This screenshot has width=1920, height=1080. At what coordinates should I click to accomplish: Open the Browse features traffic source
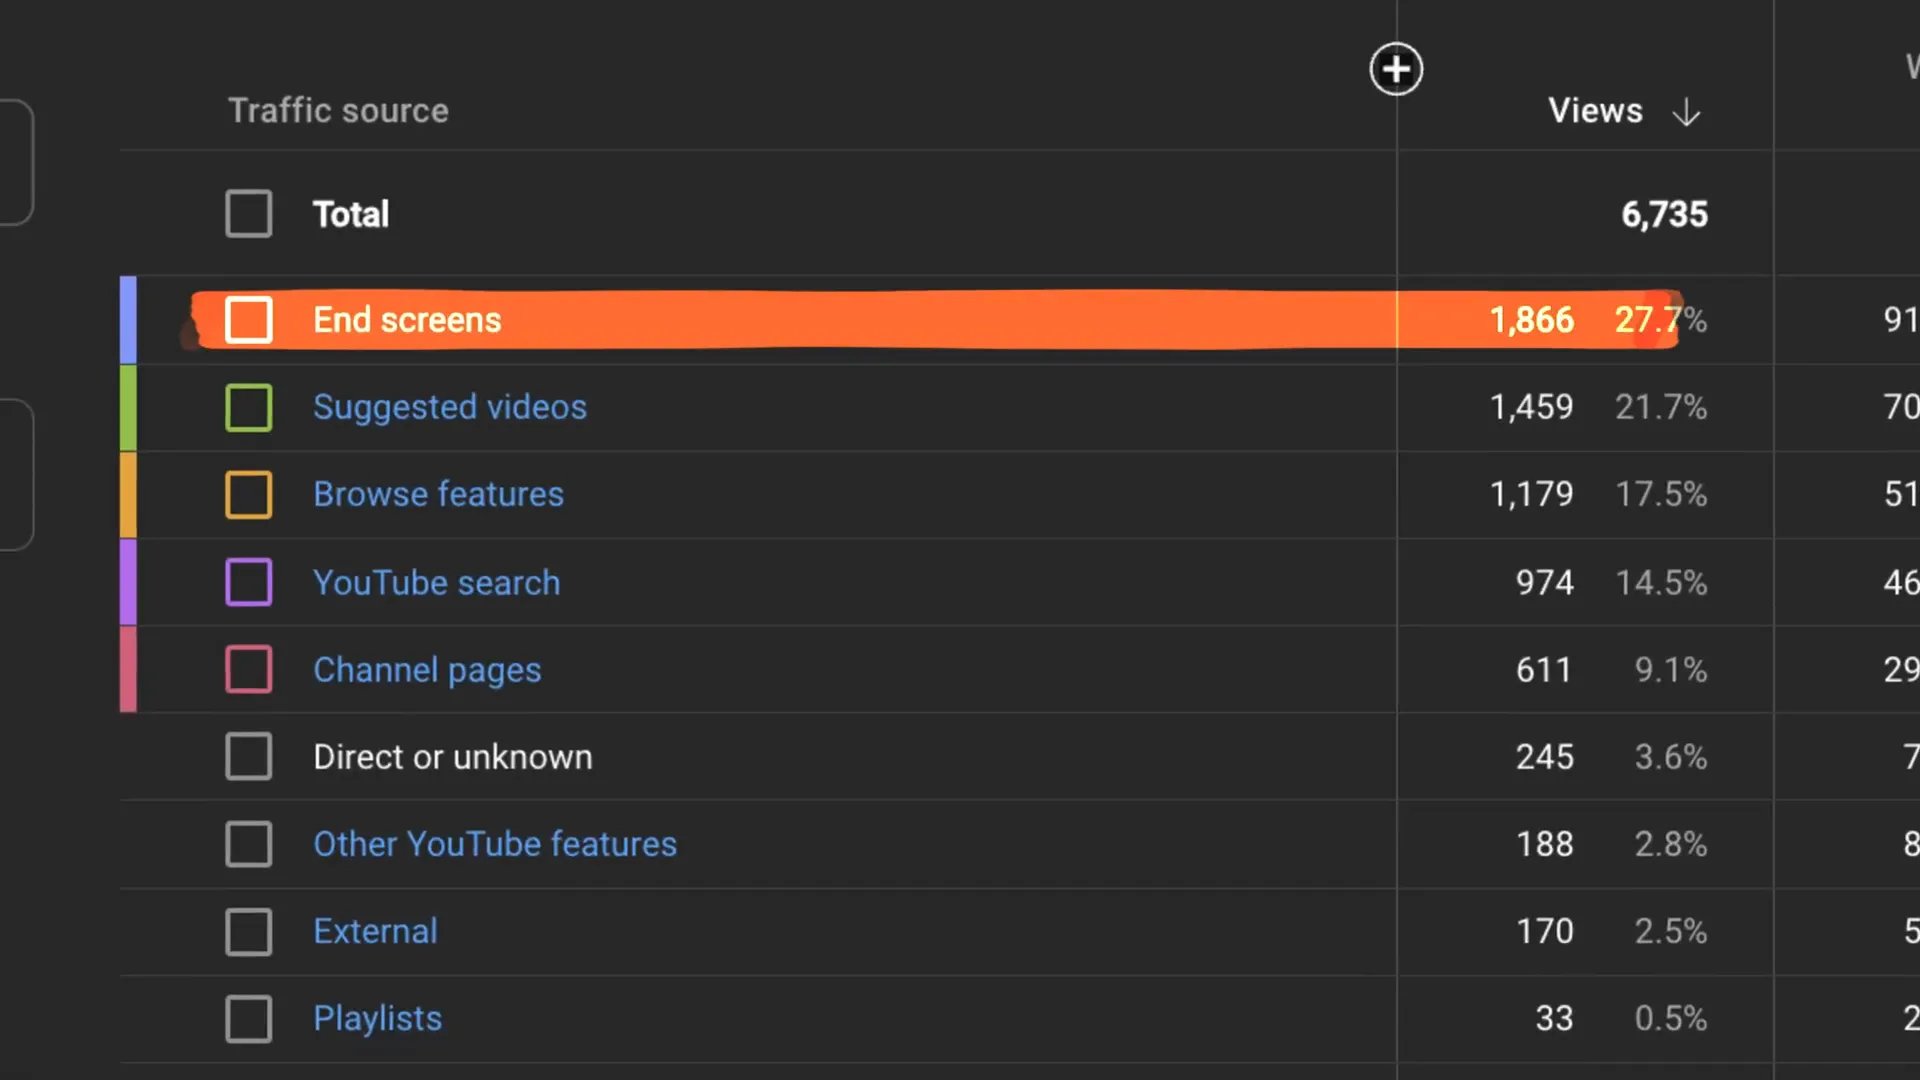(x=438, y=494)
